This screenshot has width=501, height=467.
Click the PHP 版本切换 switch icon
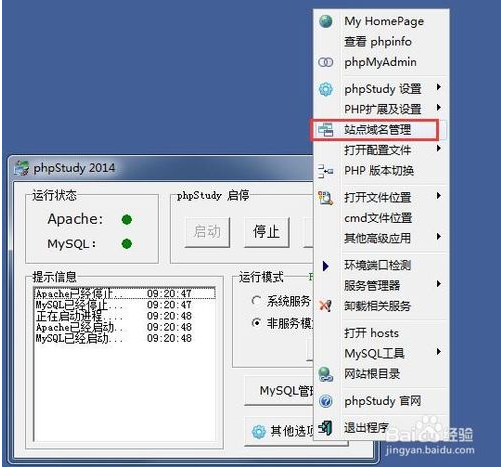325,171
